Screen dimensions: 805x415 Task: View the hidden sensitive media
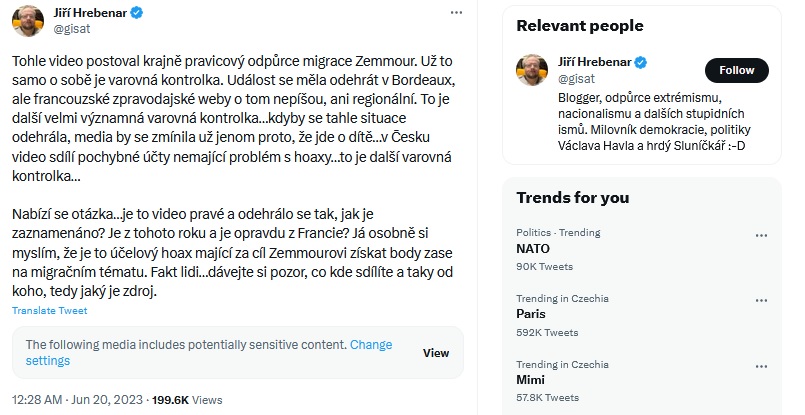pos(436,353)
